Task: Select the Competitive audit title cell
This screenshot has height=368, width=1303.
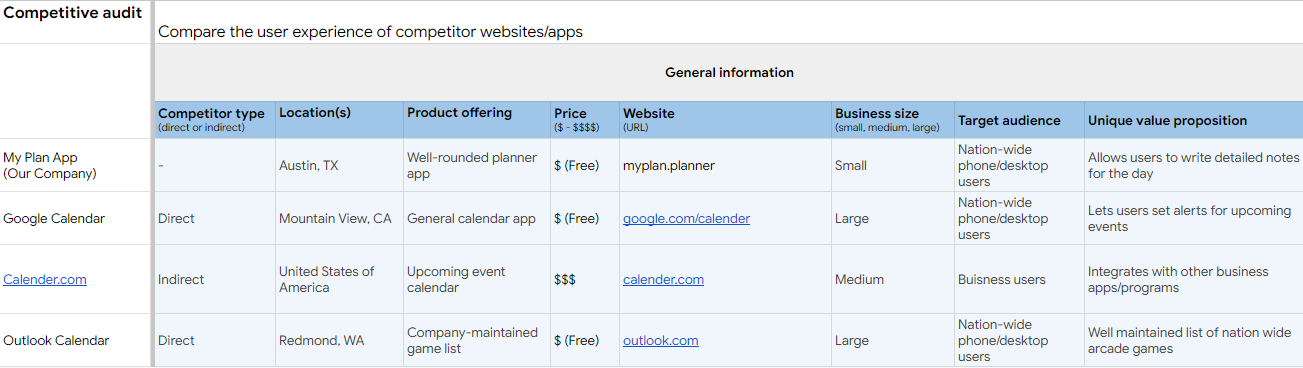Action: [75, 22]
